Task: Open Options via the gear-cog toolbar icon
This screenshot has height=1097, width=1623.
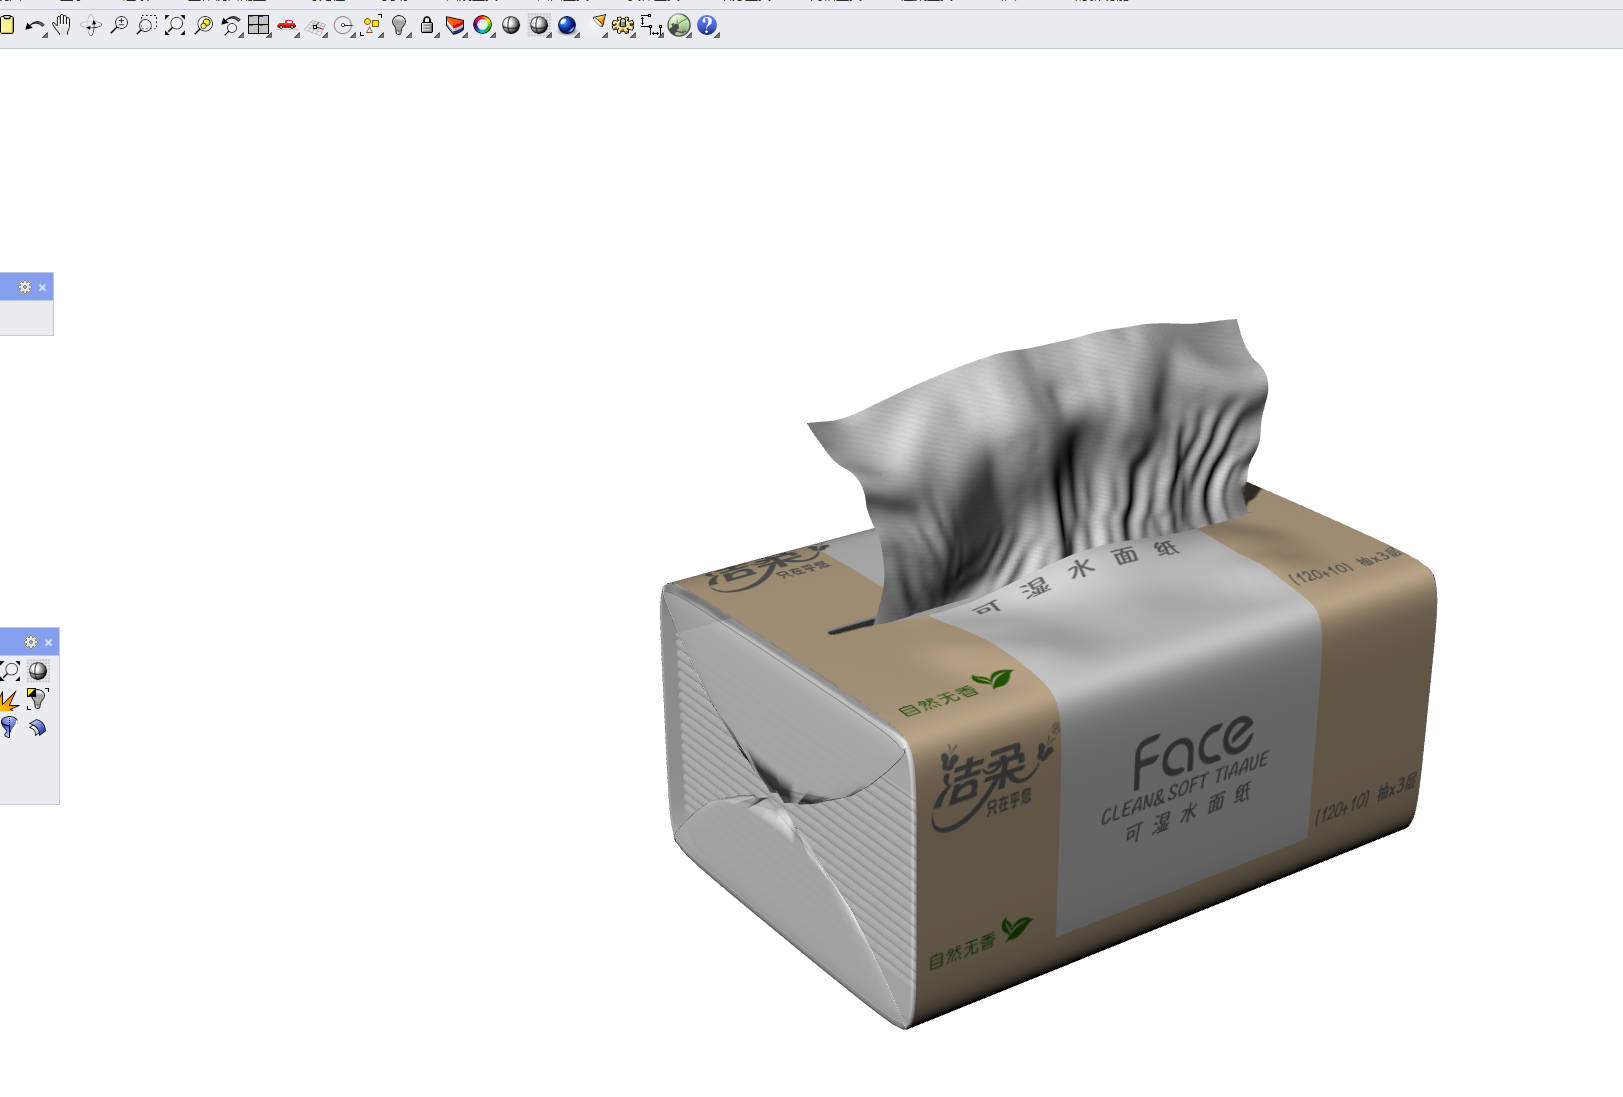Action: 623,25
